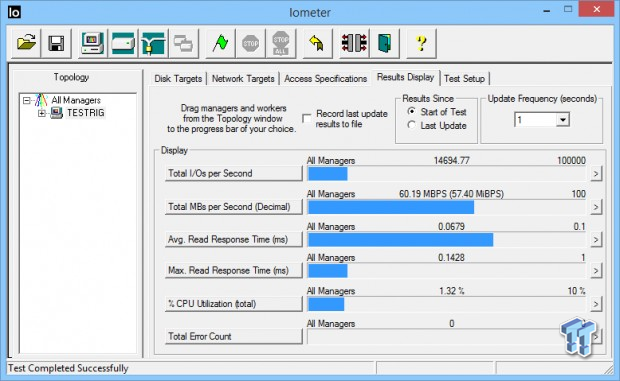The width and height of the screenshot is (620, 381).
Task: Click the 100000 IOPS scale maximum
Action: (x=571, y=160)
